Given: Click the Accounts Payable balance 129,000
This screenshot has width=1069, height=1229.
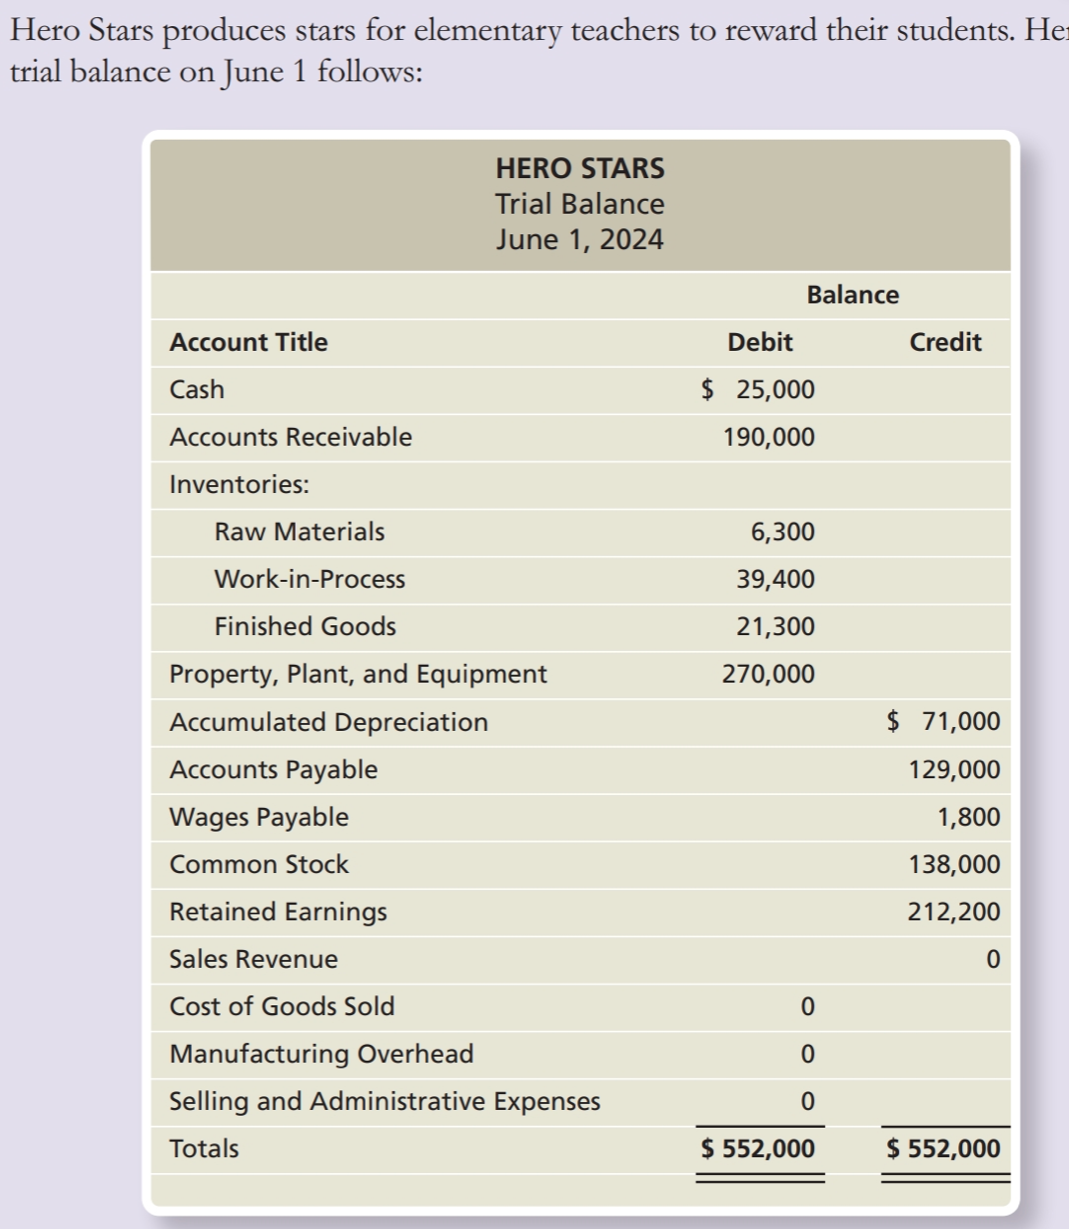Looking at the screenshot, I should [960, 769].
